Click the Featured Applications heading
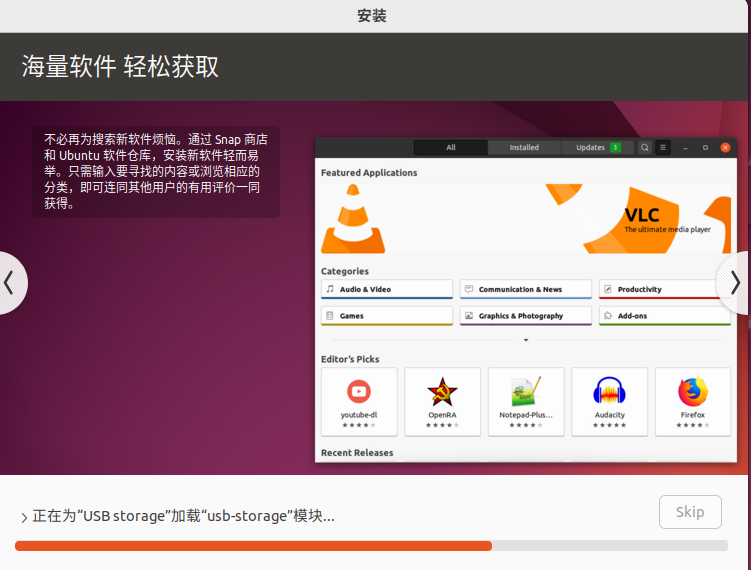The image size is (751, 570). [369, 173]
